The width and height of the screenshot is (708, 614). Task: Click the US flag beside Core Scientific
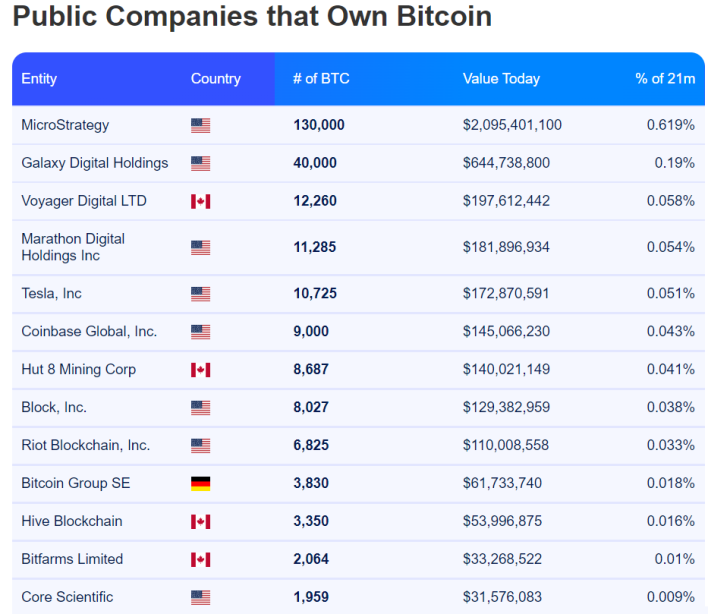pos(200,597)
